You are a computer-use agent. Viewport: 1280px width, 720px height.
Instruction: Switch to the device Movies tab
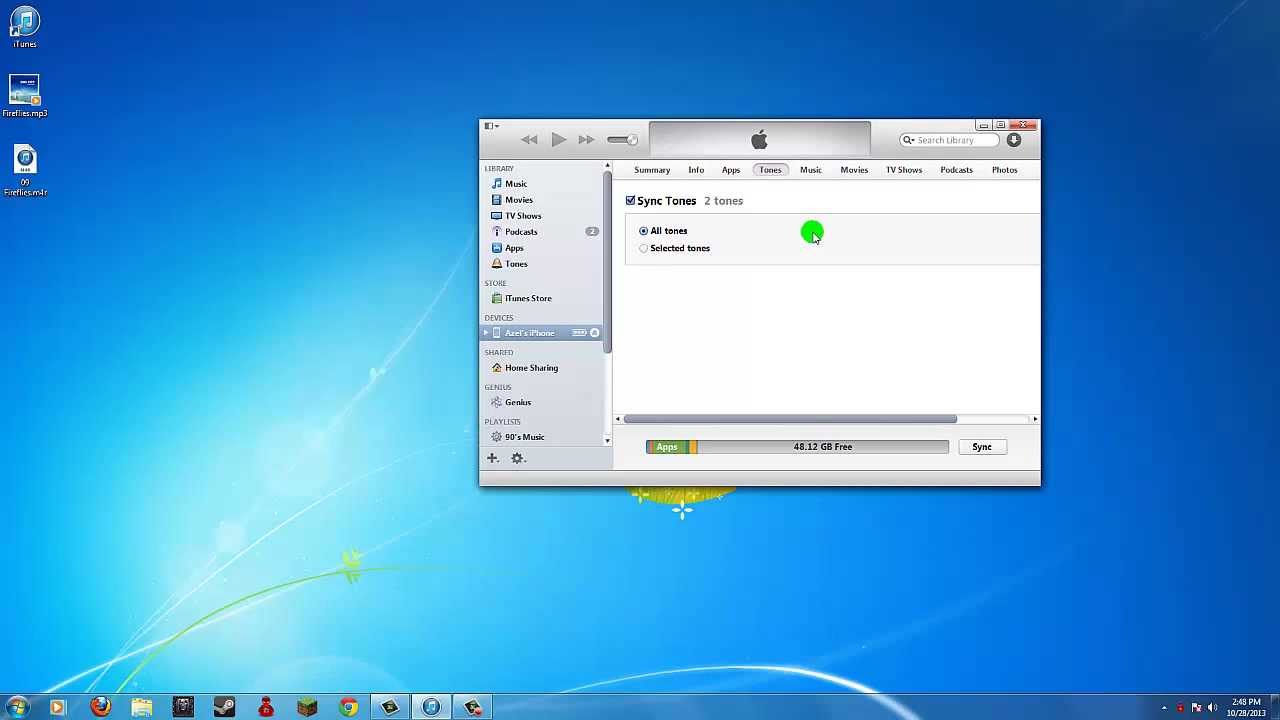coord(854,170)
